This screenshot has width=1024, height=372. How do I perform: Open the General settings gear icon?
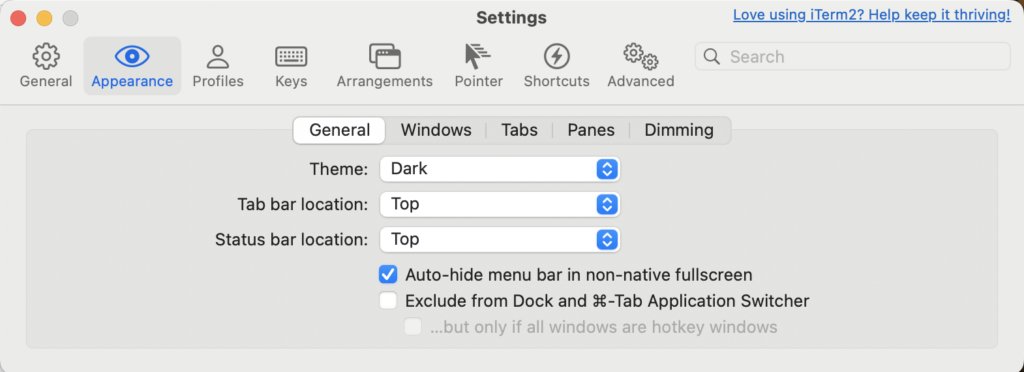tap(46, 57)
